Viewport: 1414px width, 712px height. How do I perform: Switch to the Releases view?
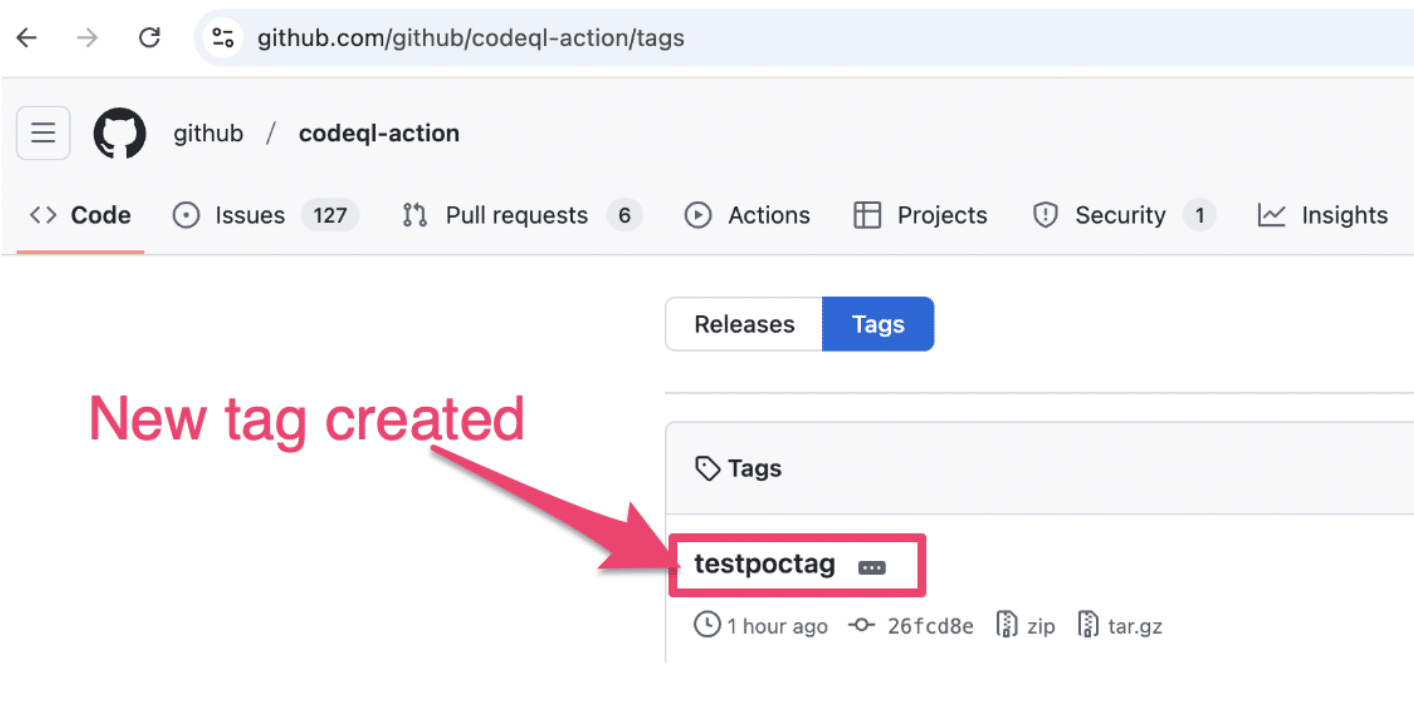744,324
